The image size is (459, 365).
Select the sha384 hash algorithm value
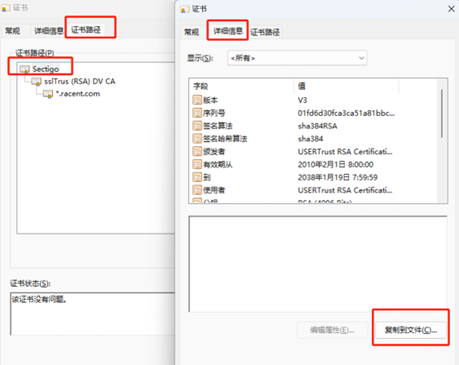(x=310, y=139)
